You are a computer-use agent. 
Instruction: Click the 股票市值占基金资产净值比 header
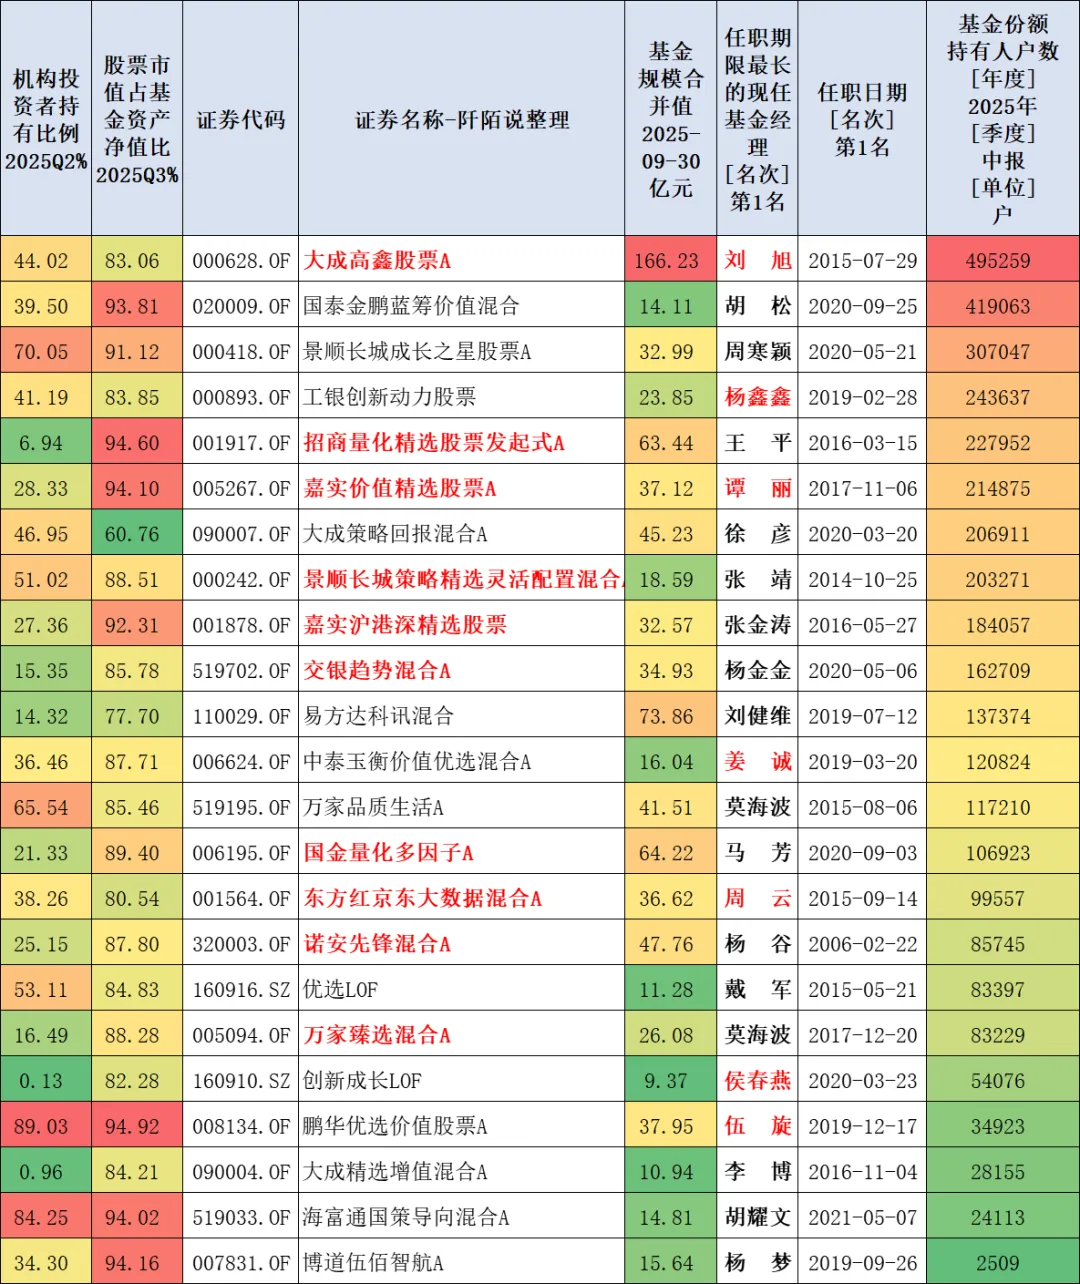click(x=137, y=120)
